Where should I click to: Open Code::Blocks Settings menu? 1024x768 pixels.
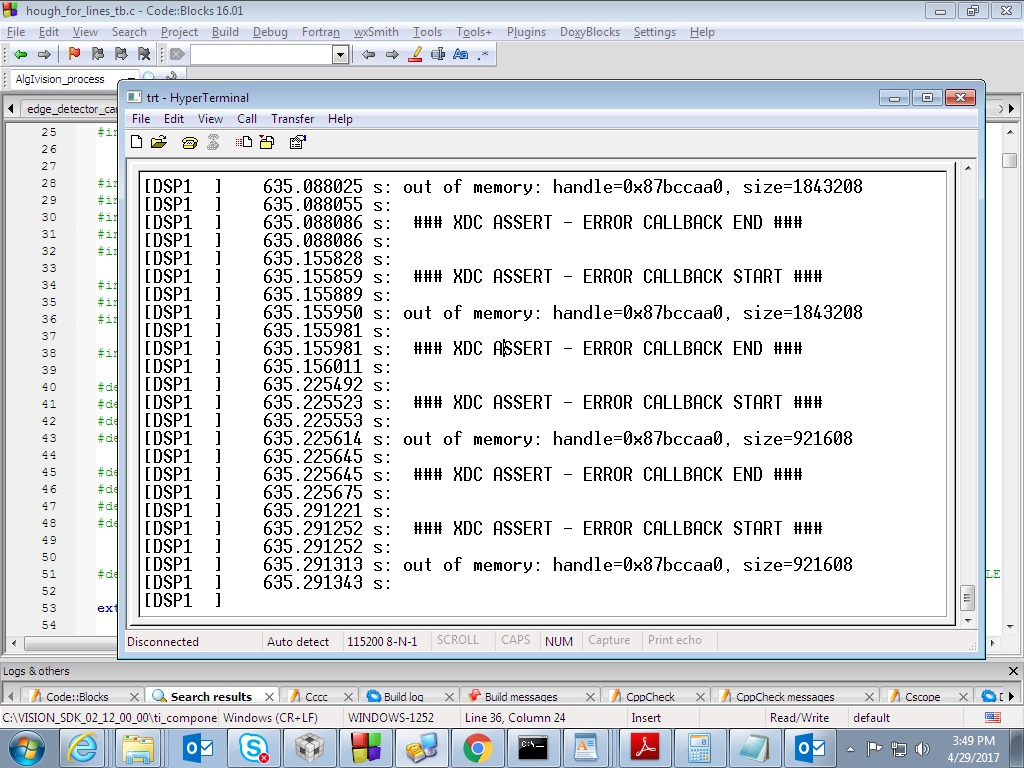pyautogui.click(x=655, y=32)
